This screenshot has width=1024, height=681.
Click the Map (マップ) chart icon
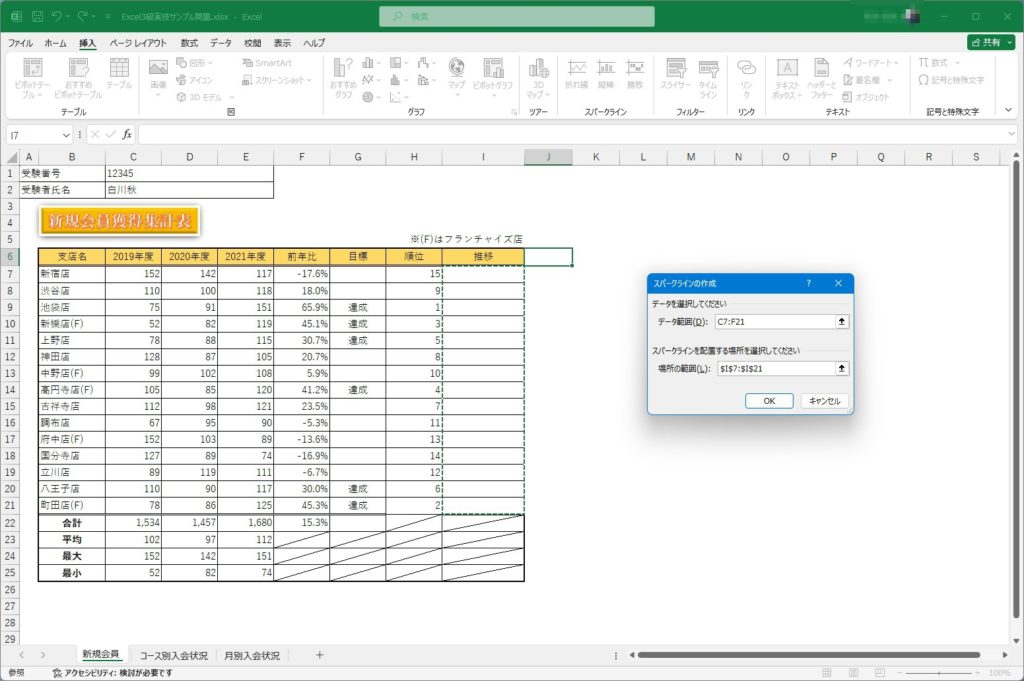tap(457, 74)
